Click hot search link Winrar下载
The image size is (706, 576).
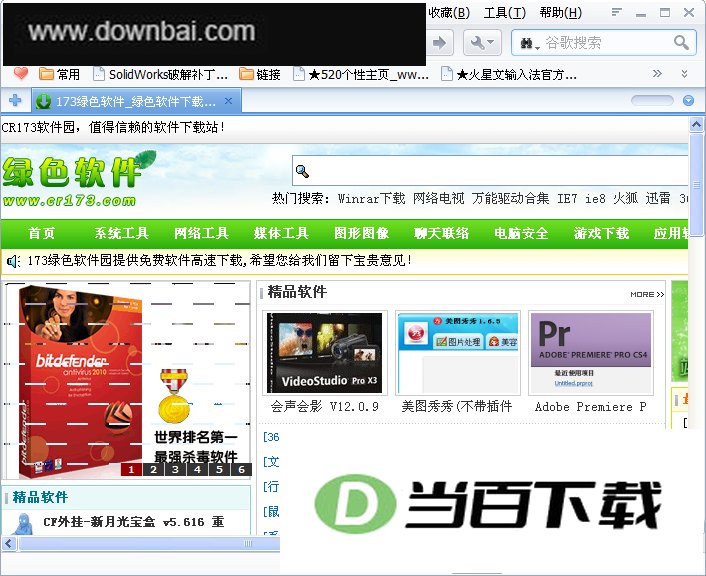coord(371,198)
